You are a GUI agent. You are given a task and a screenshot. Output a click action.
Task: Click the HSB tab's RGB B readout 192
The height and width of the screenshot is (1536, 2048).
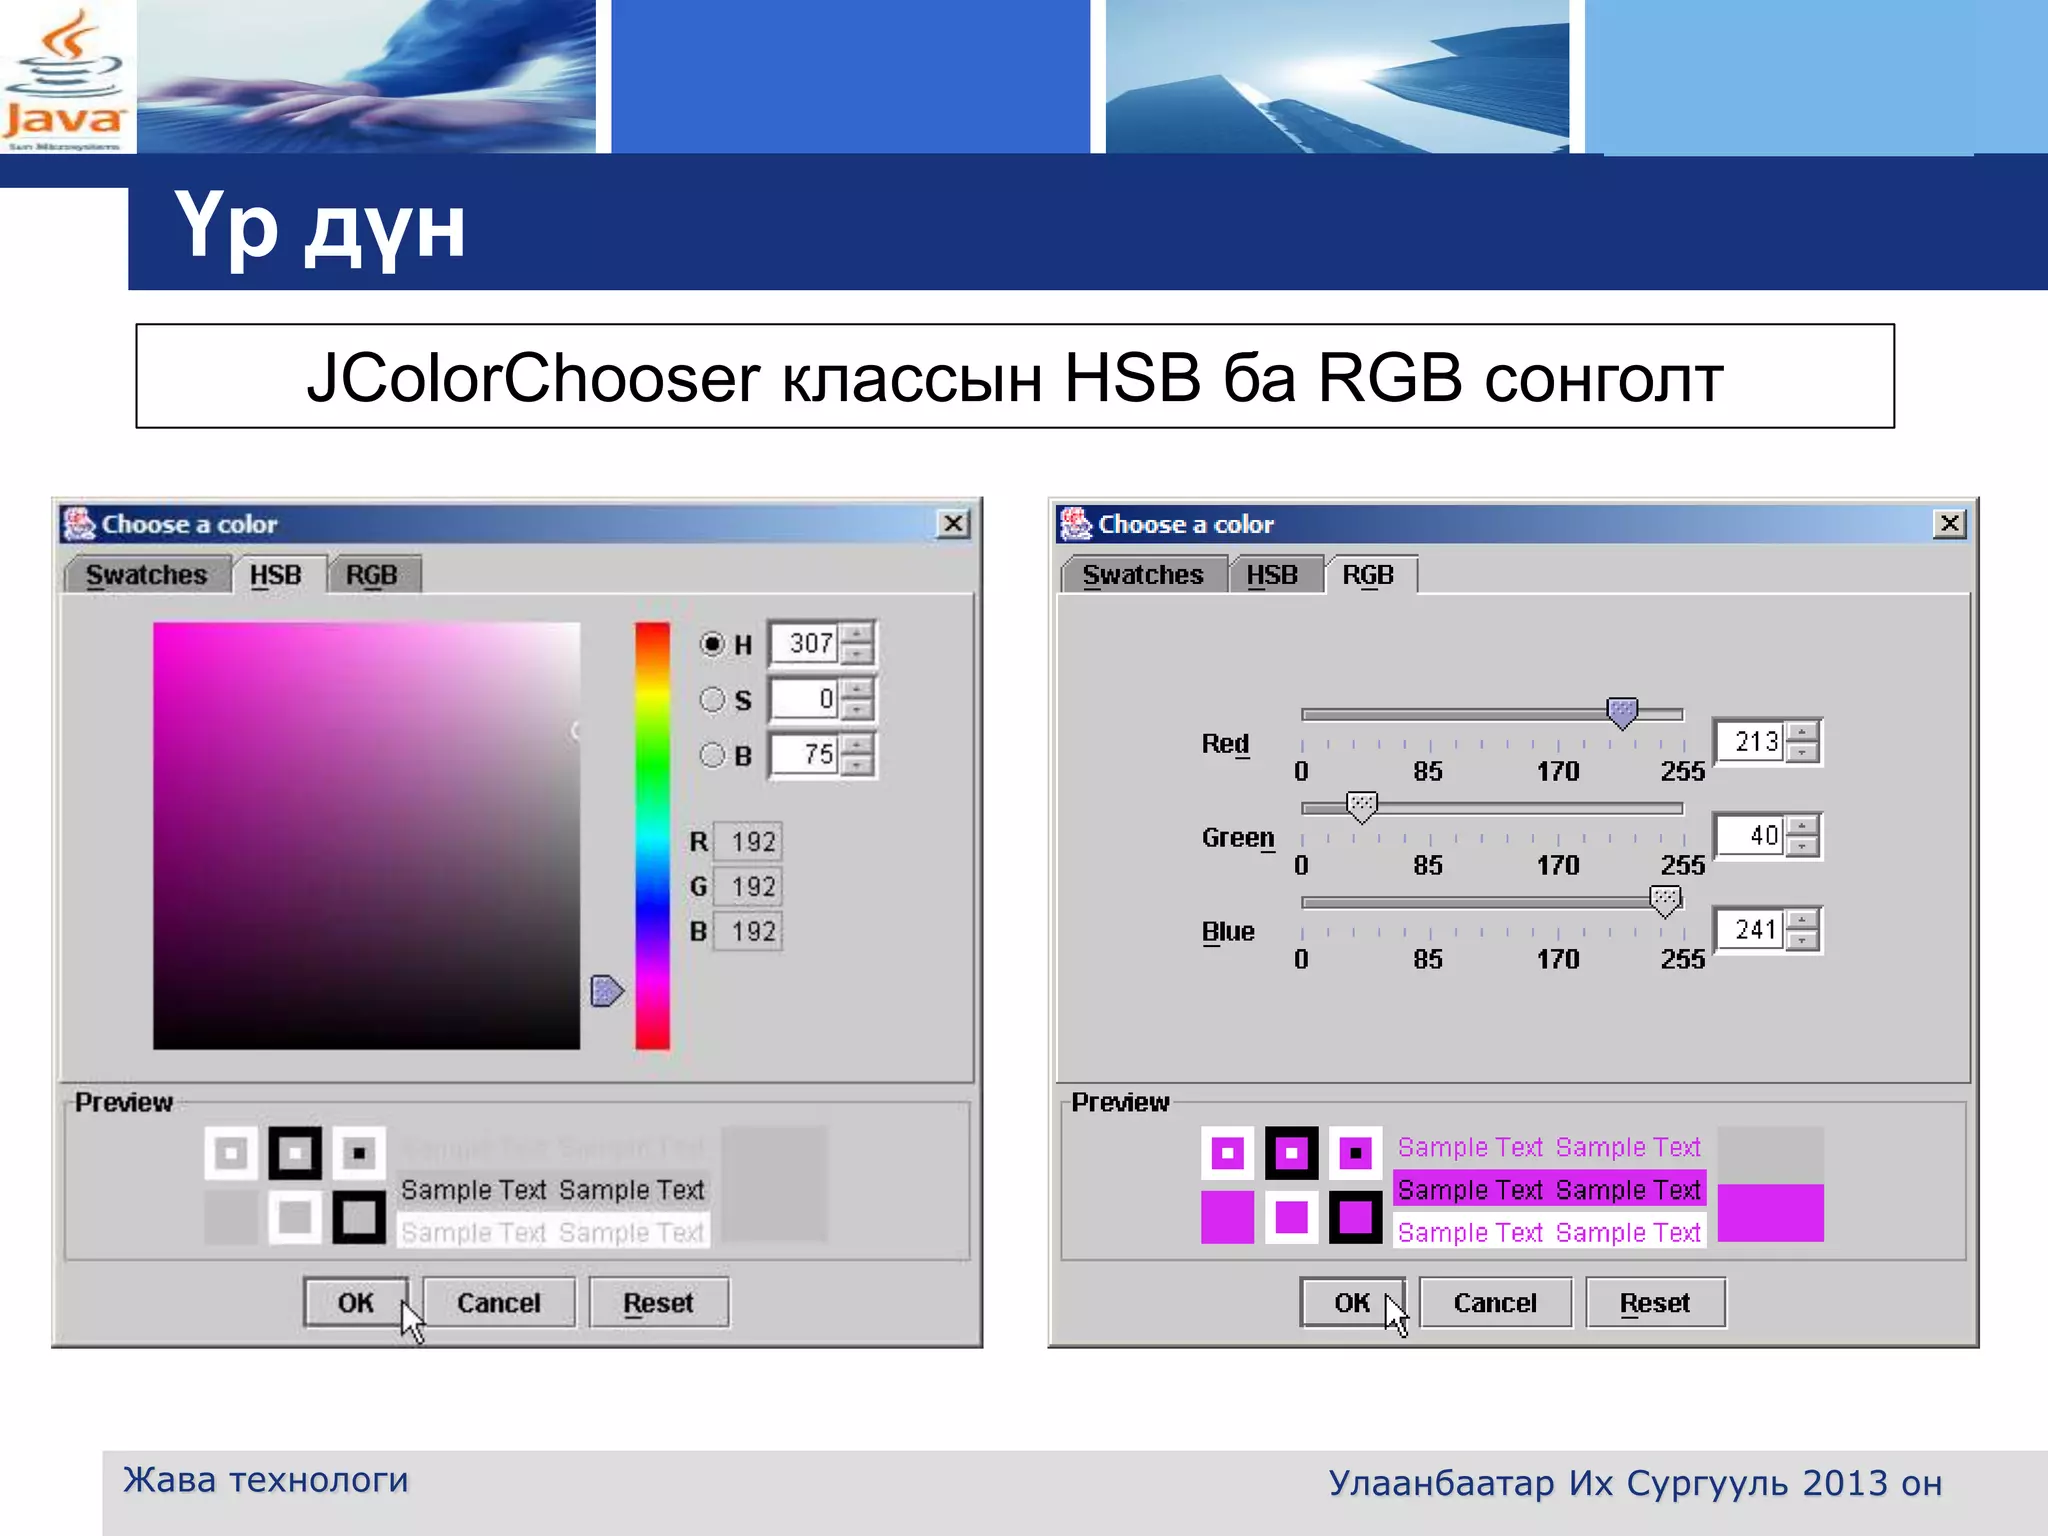click(x=748, y=931)
